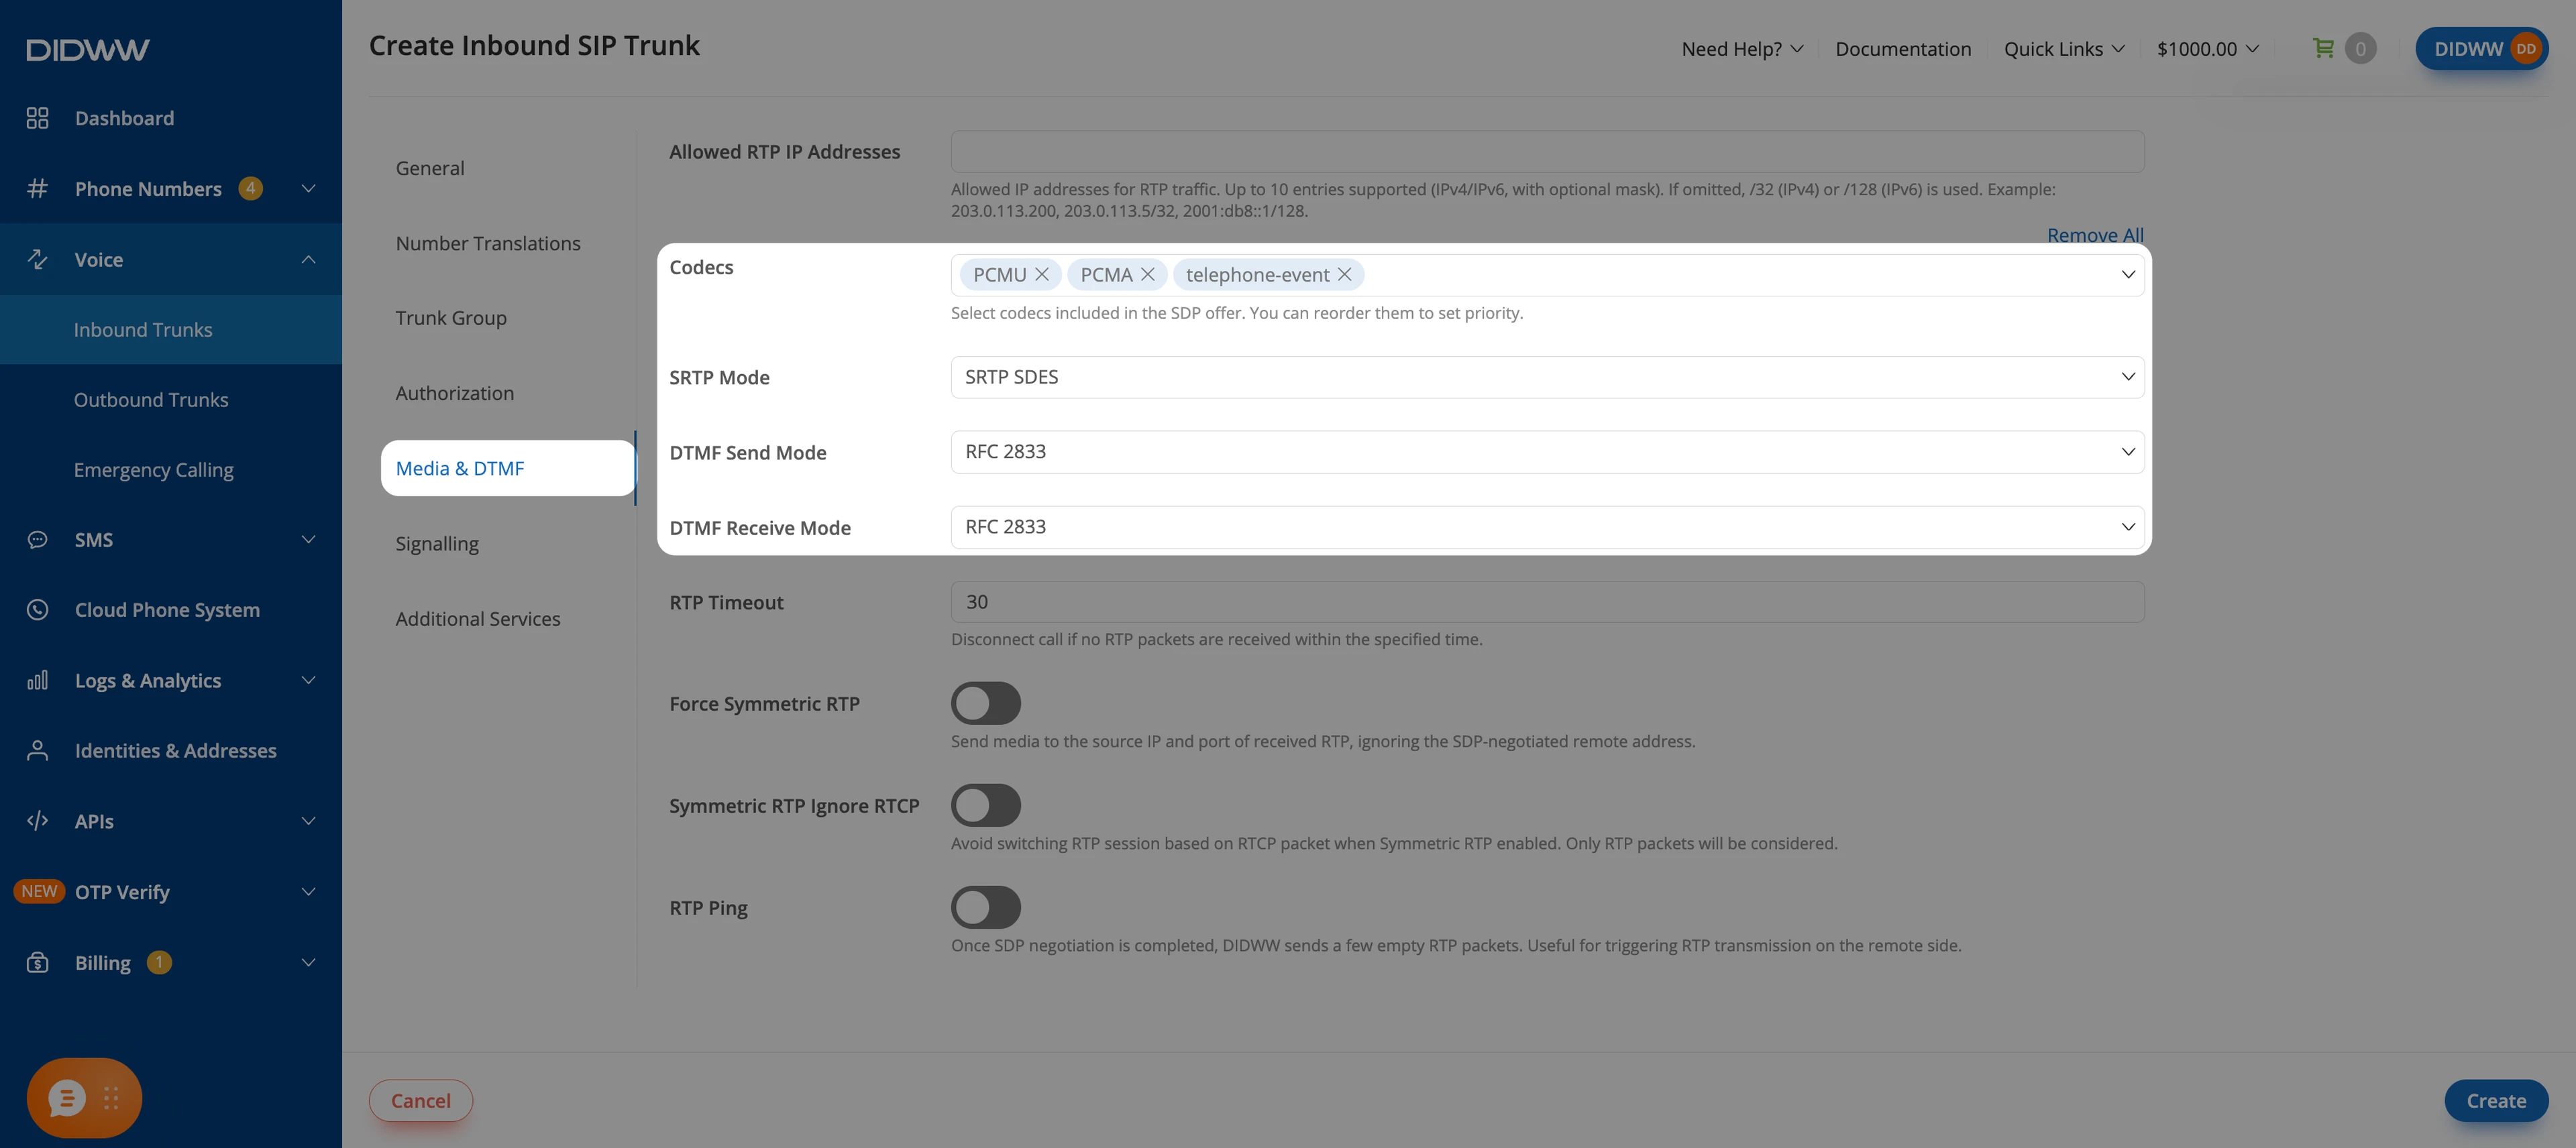Click the Allowed RTP IP Addresses field

1547,151
